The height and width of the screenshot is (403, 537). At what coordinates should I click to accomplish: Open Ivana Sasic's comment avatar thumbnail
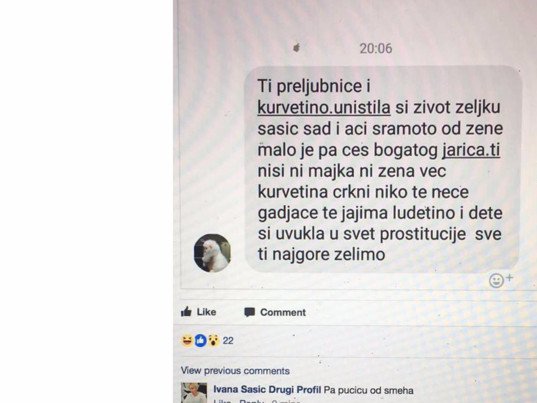[194, 393]
